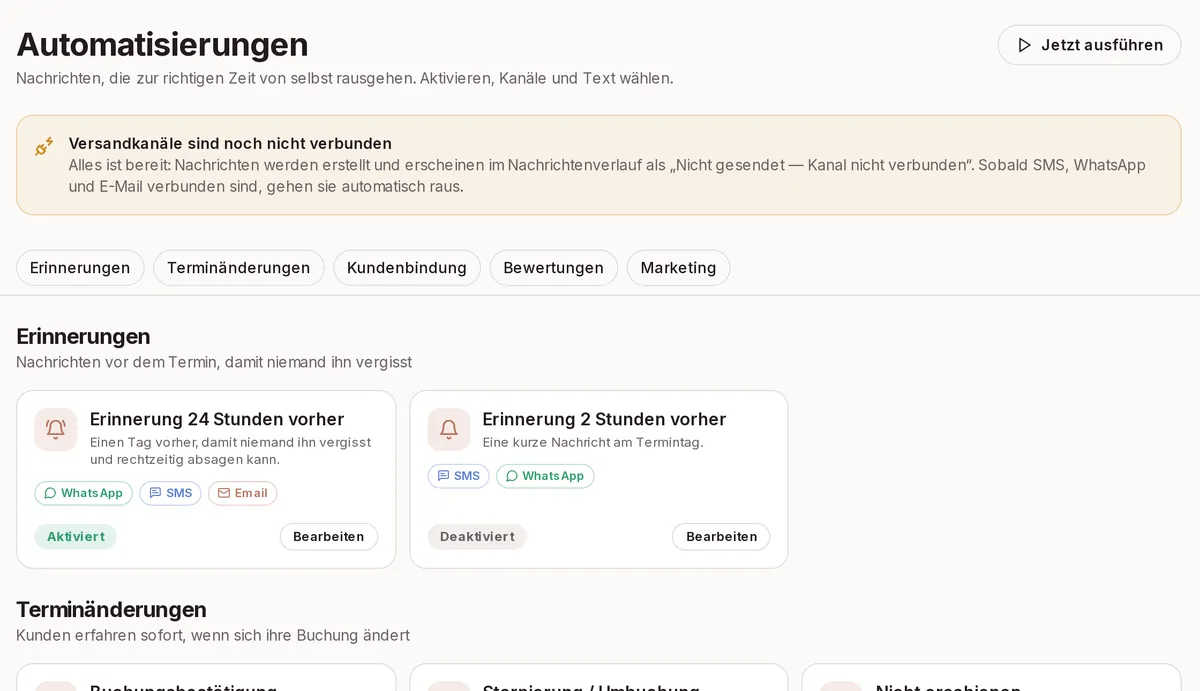Viewport: 1200px width, 691px height.
Task: Toggle the Aktiviert status badge
Action: tap(76, 537)
